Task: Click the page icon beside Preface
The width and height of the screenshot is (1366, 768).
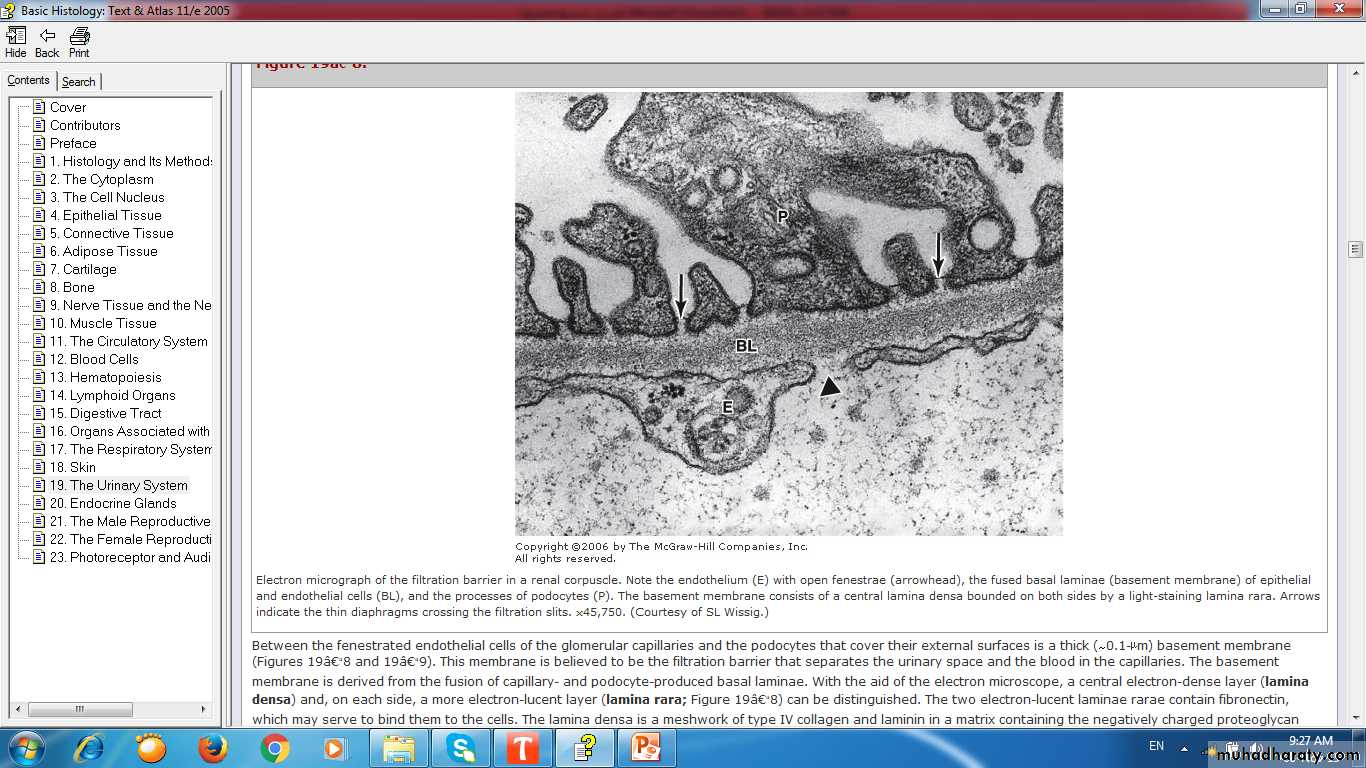Action: (x=39, y=143)
